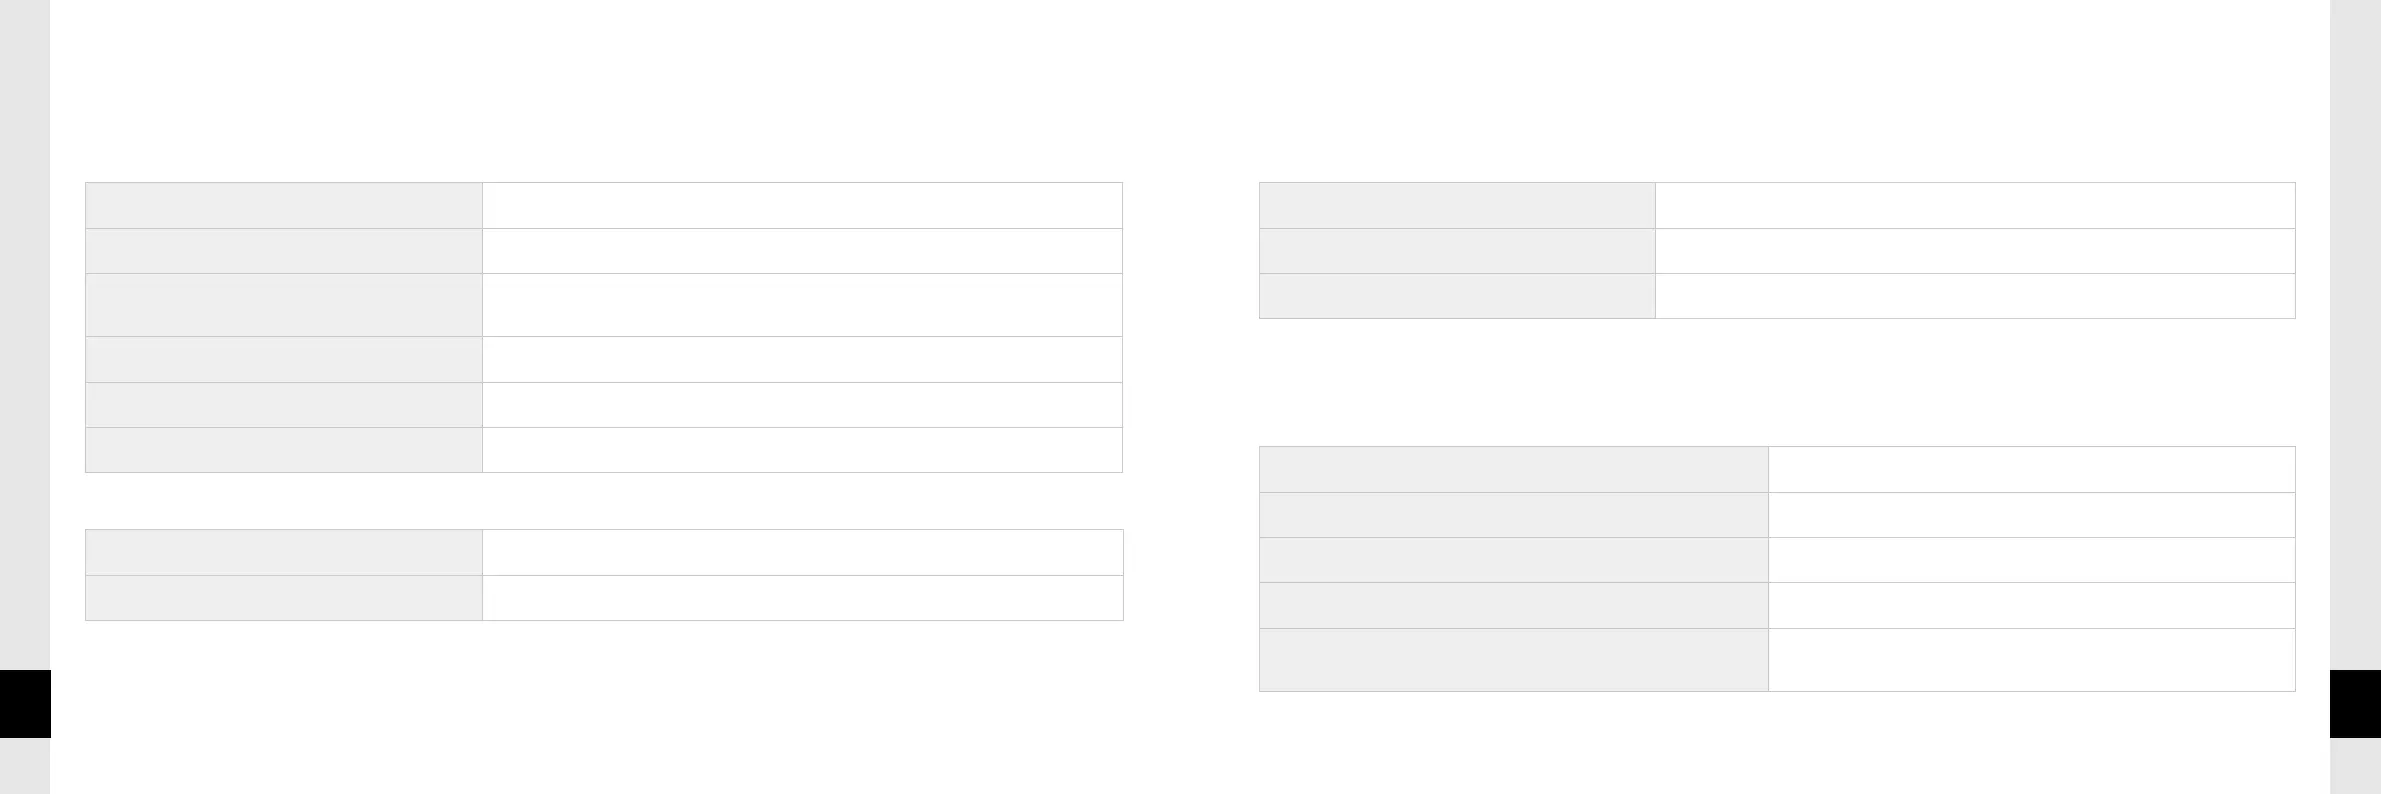Click last-row gray cell of top-left table

(284, 450)
